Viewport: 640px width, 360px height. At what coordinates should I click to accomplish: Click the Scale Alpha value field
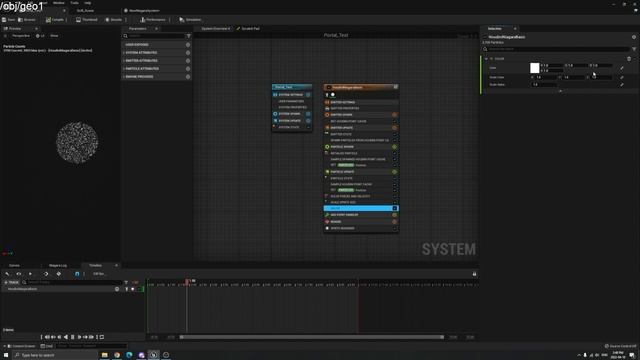pyautogui.click(x=544, y=84)
